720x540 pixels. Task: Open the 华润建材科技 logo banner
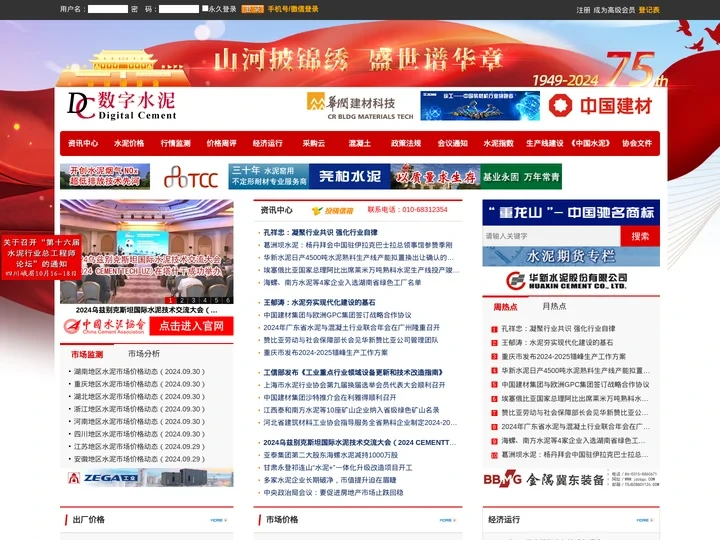[x=360, y=107]
